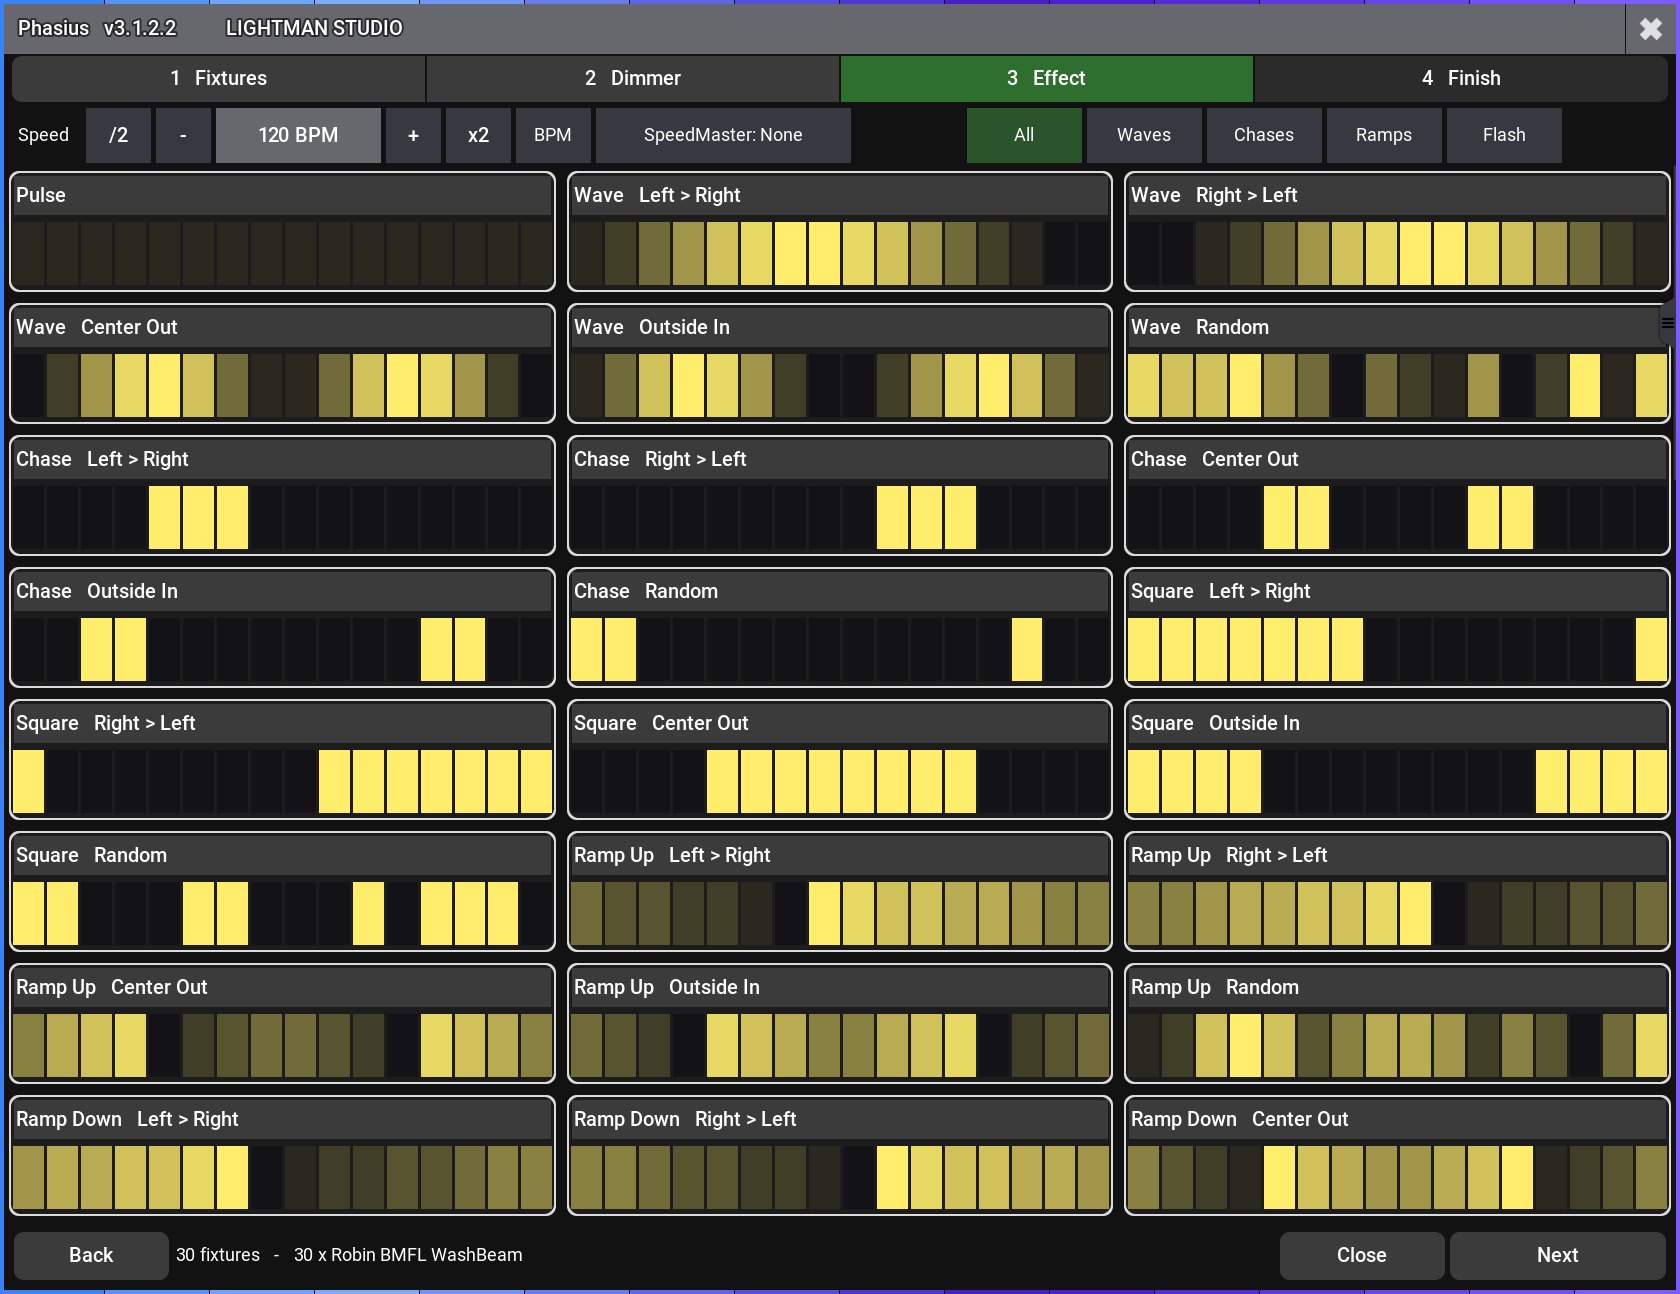Close the Phasius window with the X icon
This screenshot has width=1680, height=1294.
pyautogui.click(x=1651, y=28)
